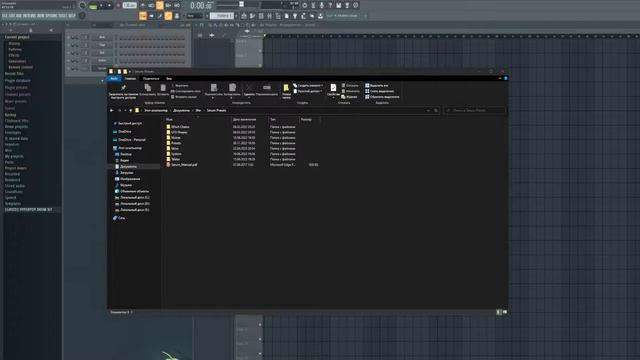Click the Вставить icon in Explorer ribbon
Image resolution: width=640 pixels, height=360 pixels.
163,88
